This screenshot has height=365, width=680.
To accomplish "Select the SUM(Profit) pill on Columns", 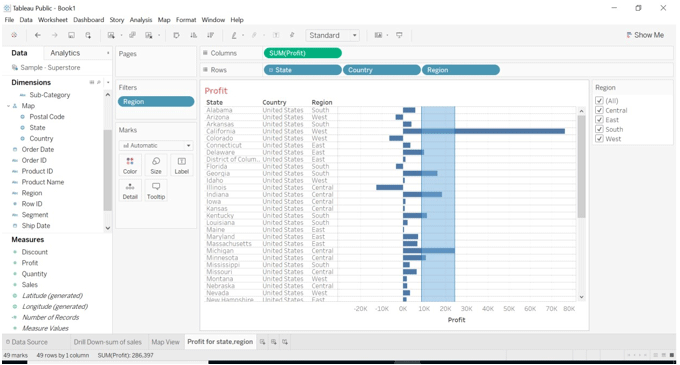I will click(302, 53).
